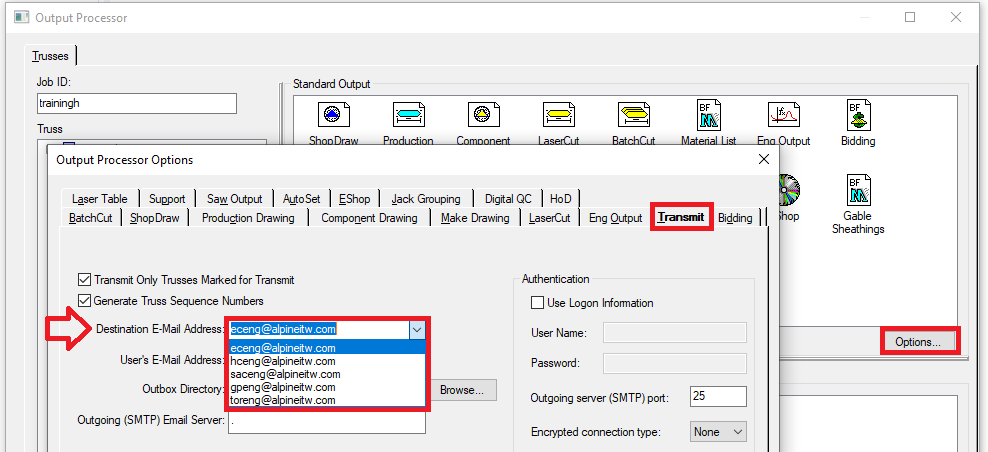Click the Outgoing server SMTP port field
This screenshot has height=452, width=988.
(x=717, y=397)
